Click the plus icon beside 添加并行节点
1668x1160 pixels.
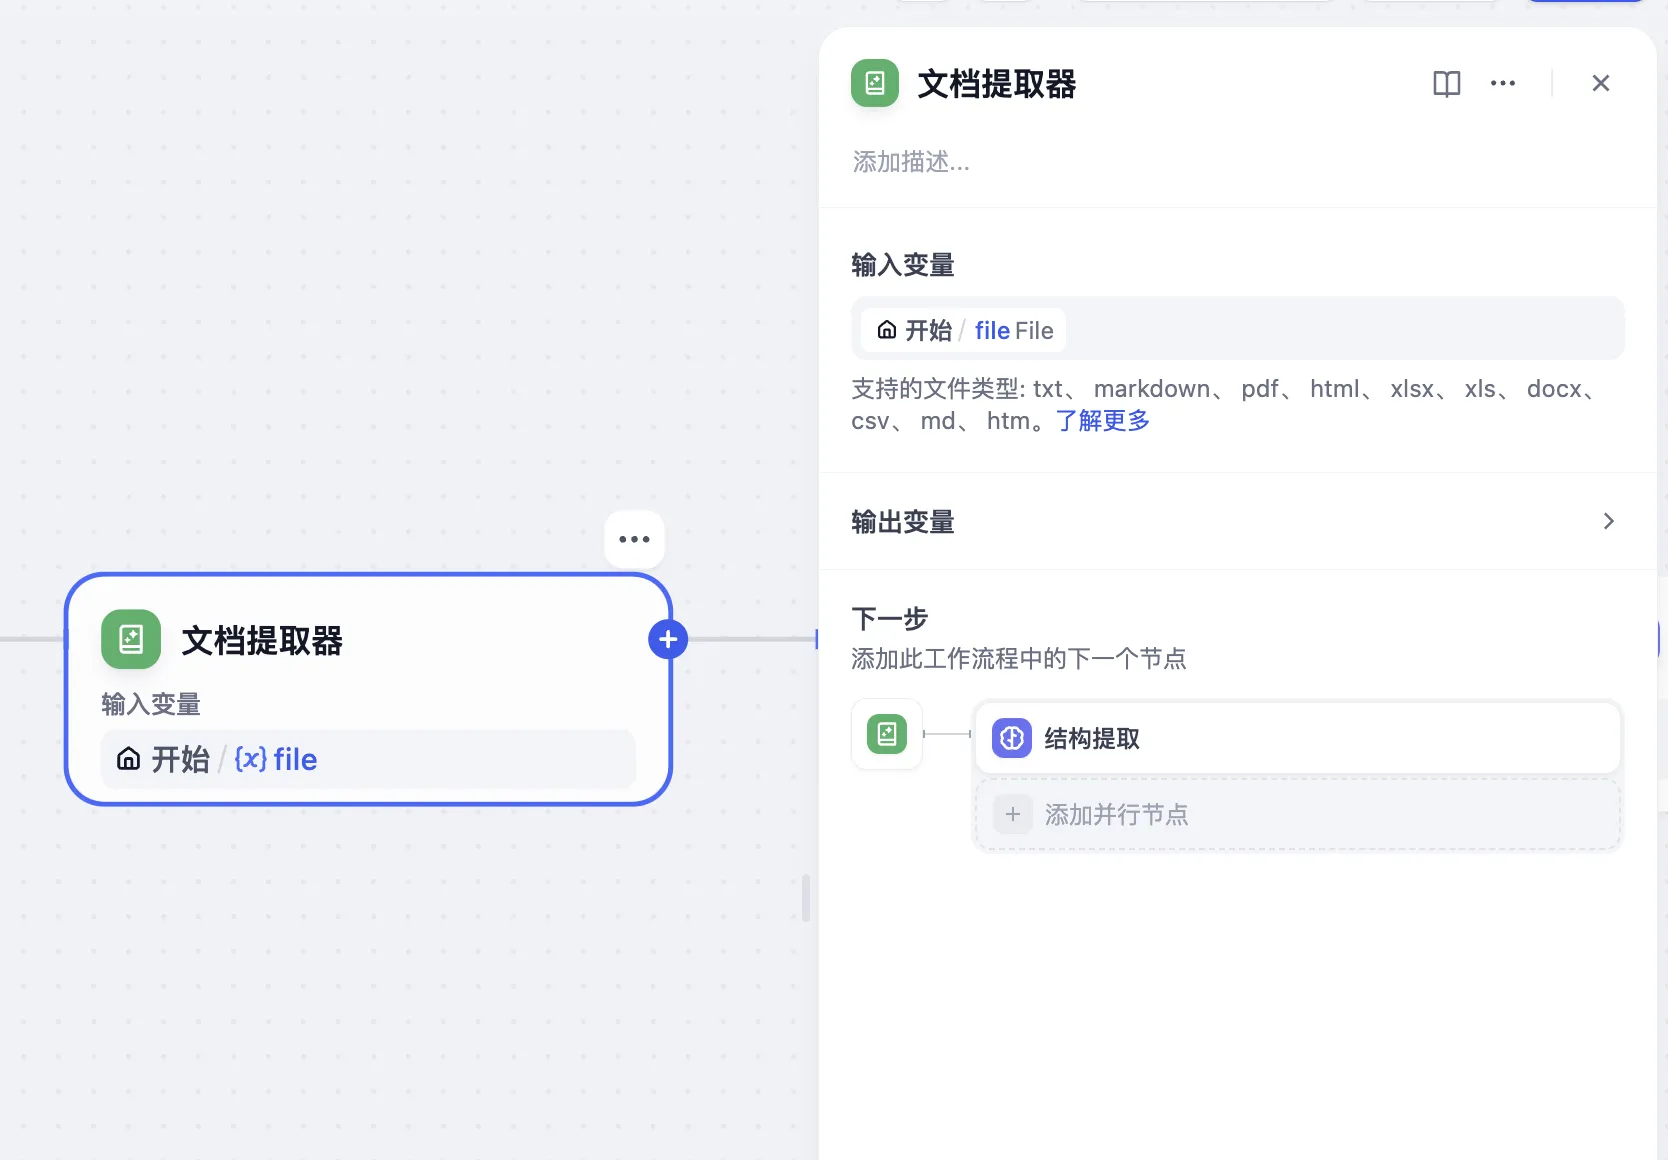[1013, 814]
